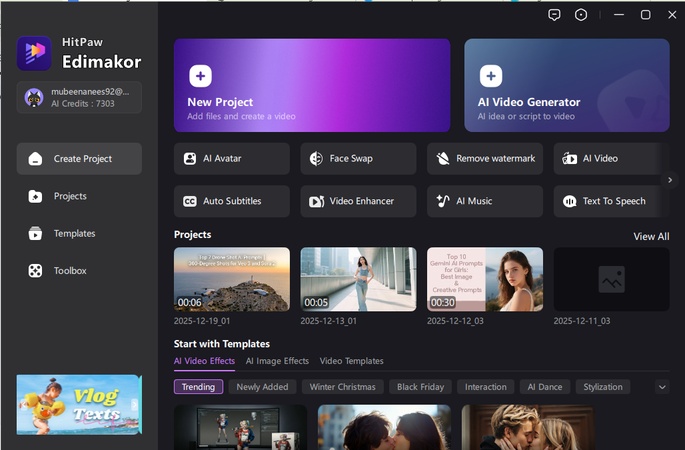Open the AI Avatar tool

click(x=231, y=158)
